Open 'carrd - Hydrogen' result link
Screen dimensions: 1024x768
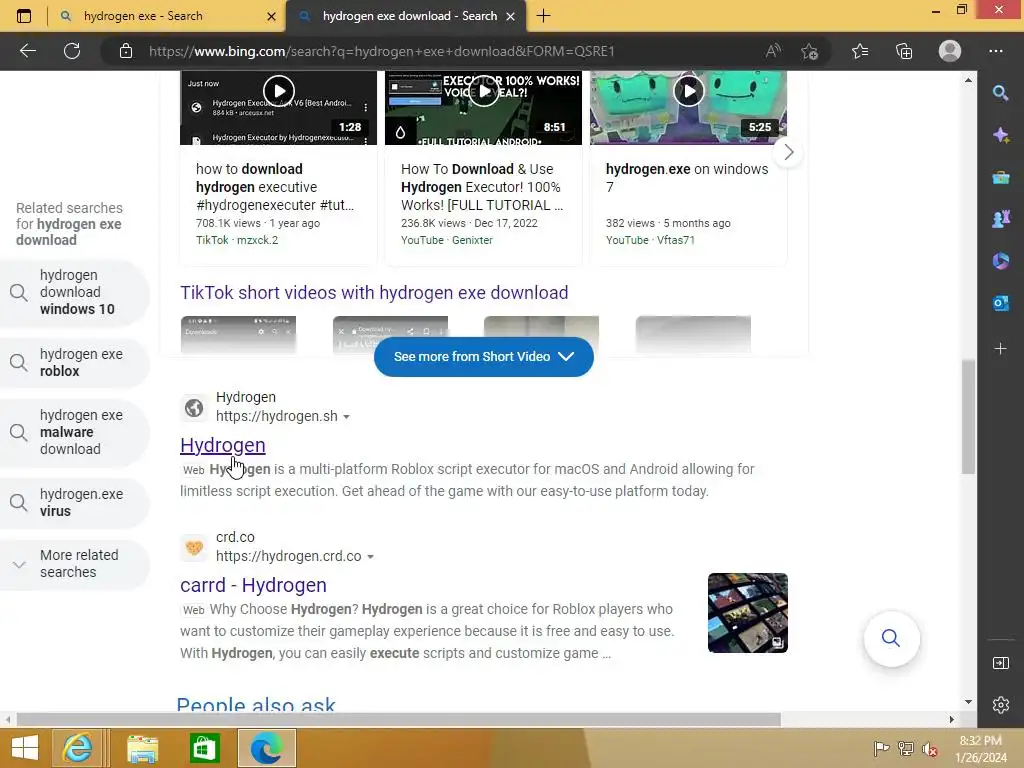coord(253,585)
